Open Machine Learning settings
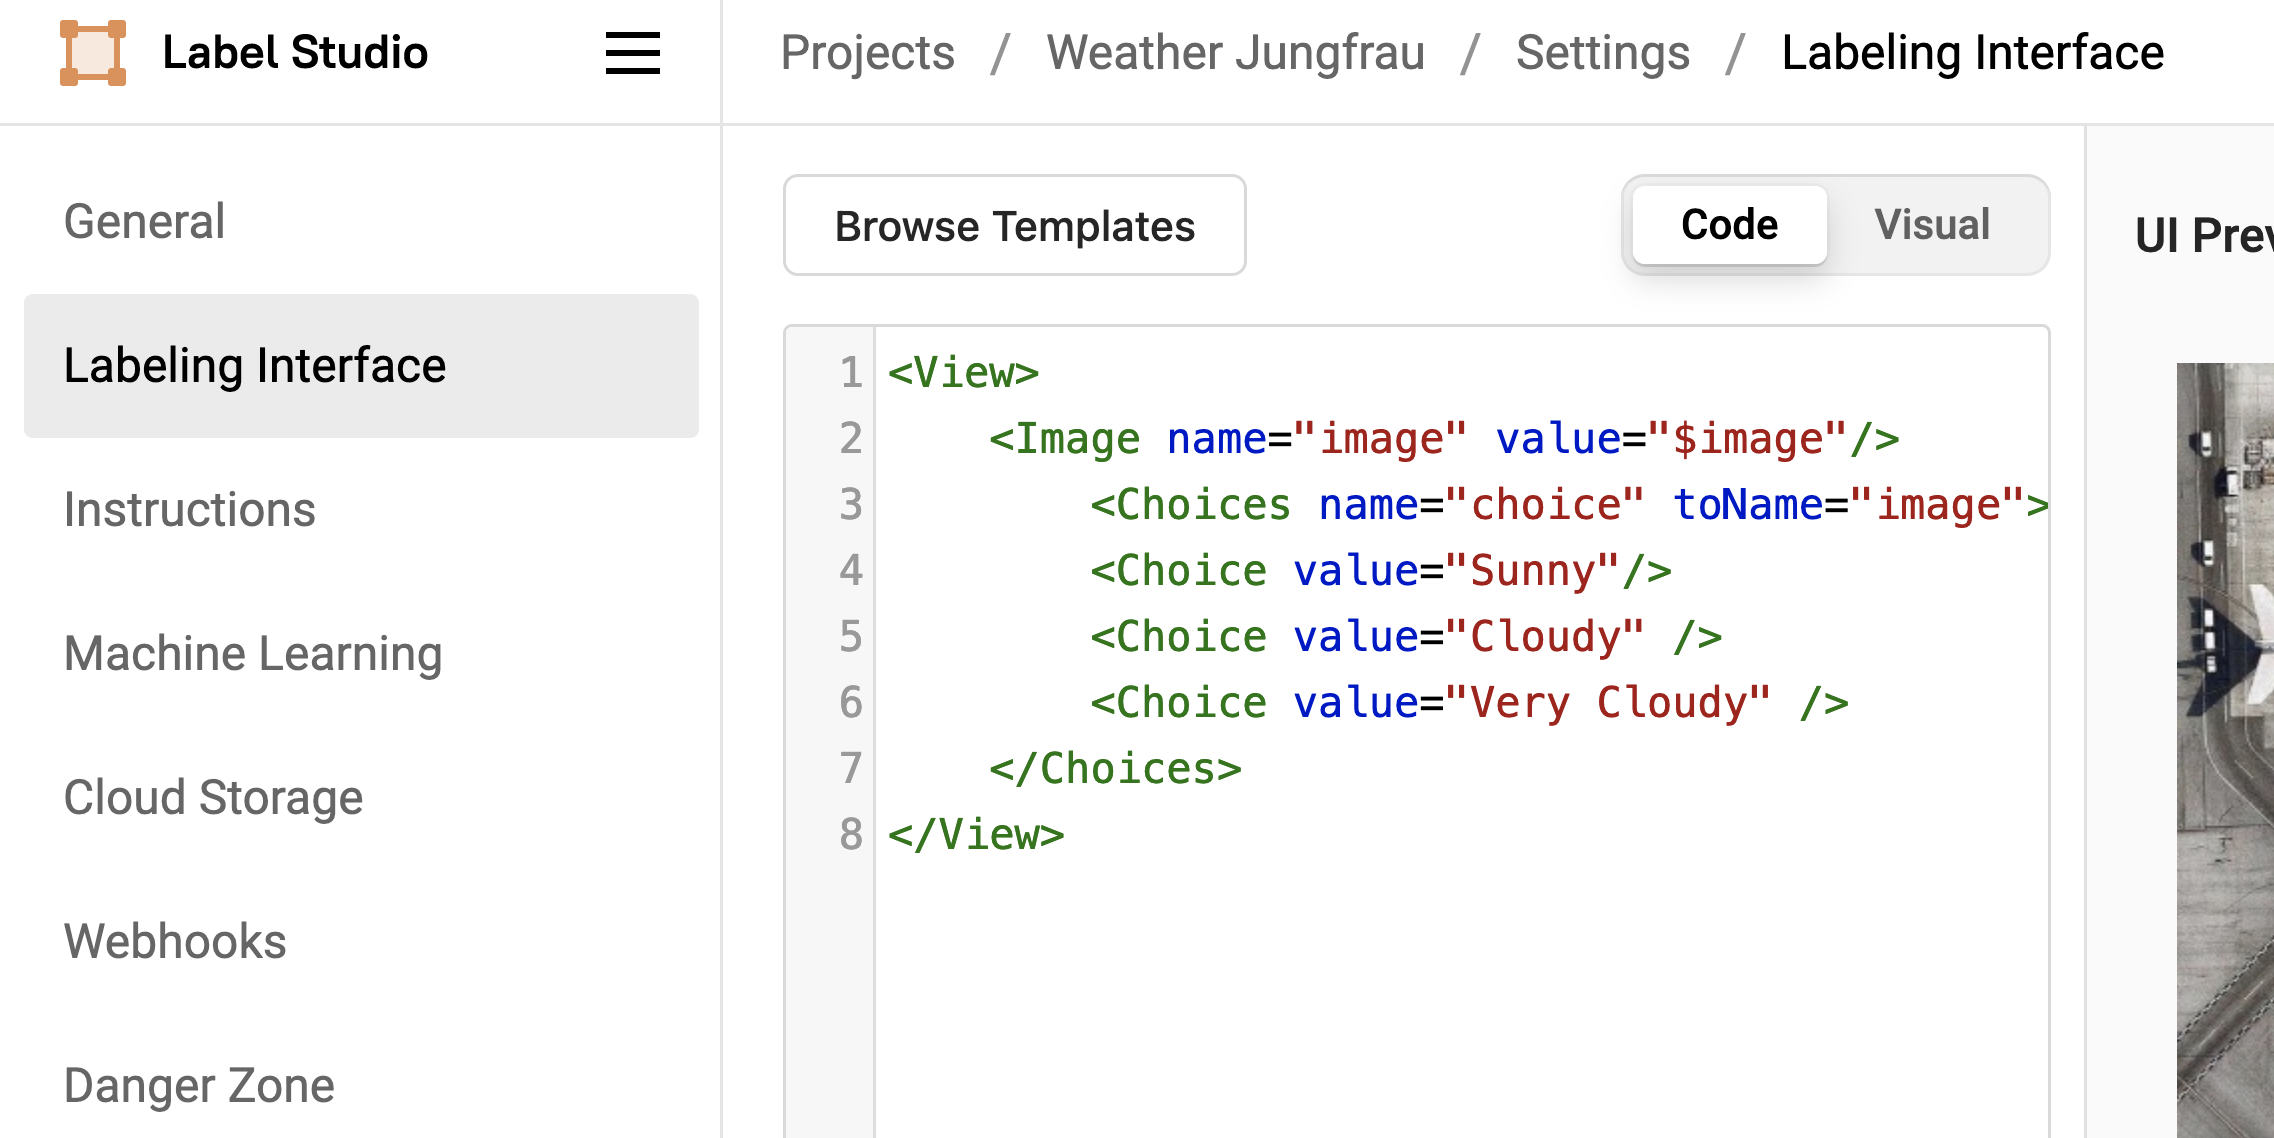Viewport: 2274px width, 1138px height. point(361,653)
